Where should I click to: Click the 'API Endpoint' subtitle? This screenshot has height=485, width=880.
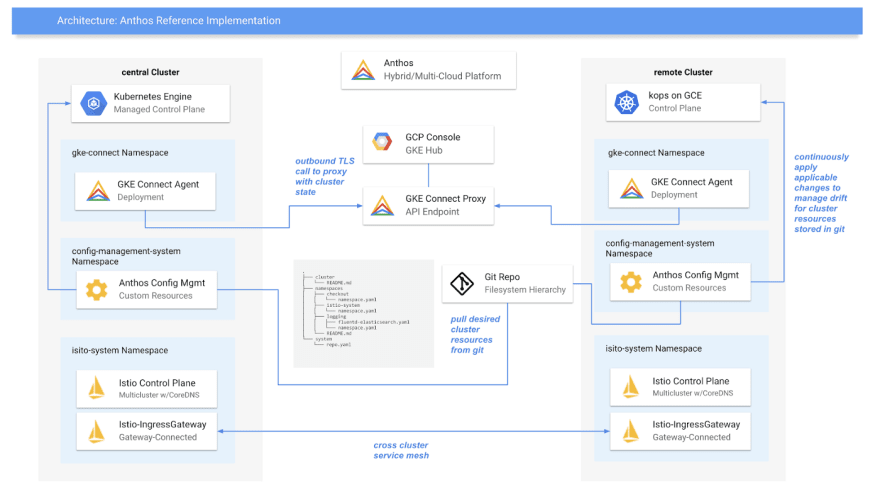click(x=432, y=212)
